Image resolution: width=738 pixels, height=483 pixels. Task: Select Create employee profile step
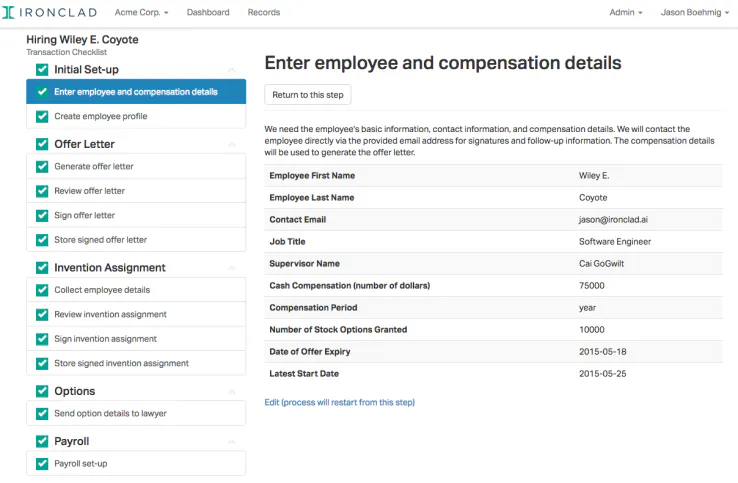click(x=136, y=116)
